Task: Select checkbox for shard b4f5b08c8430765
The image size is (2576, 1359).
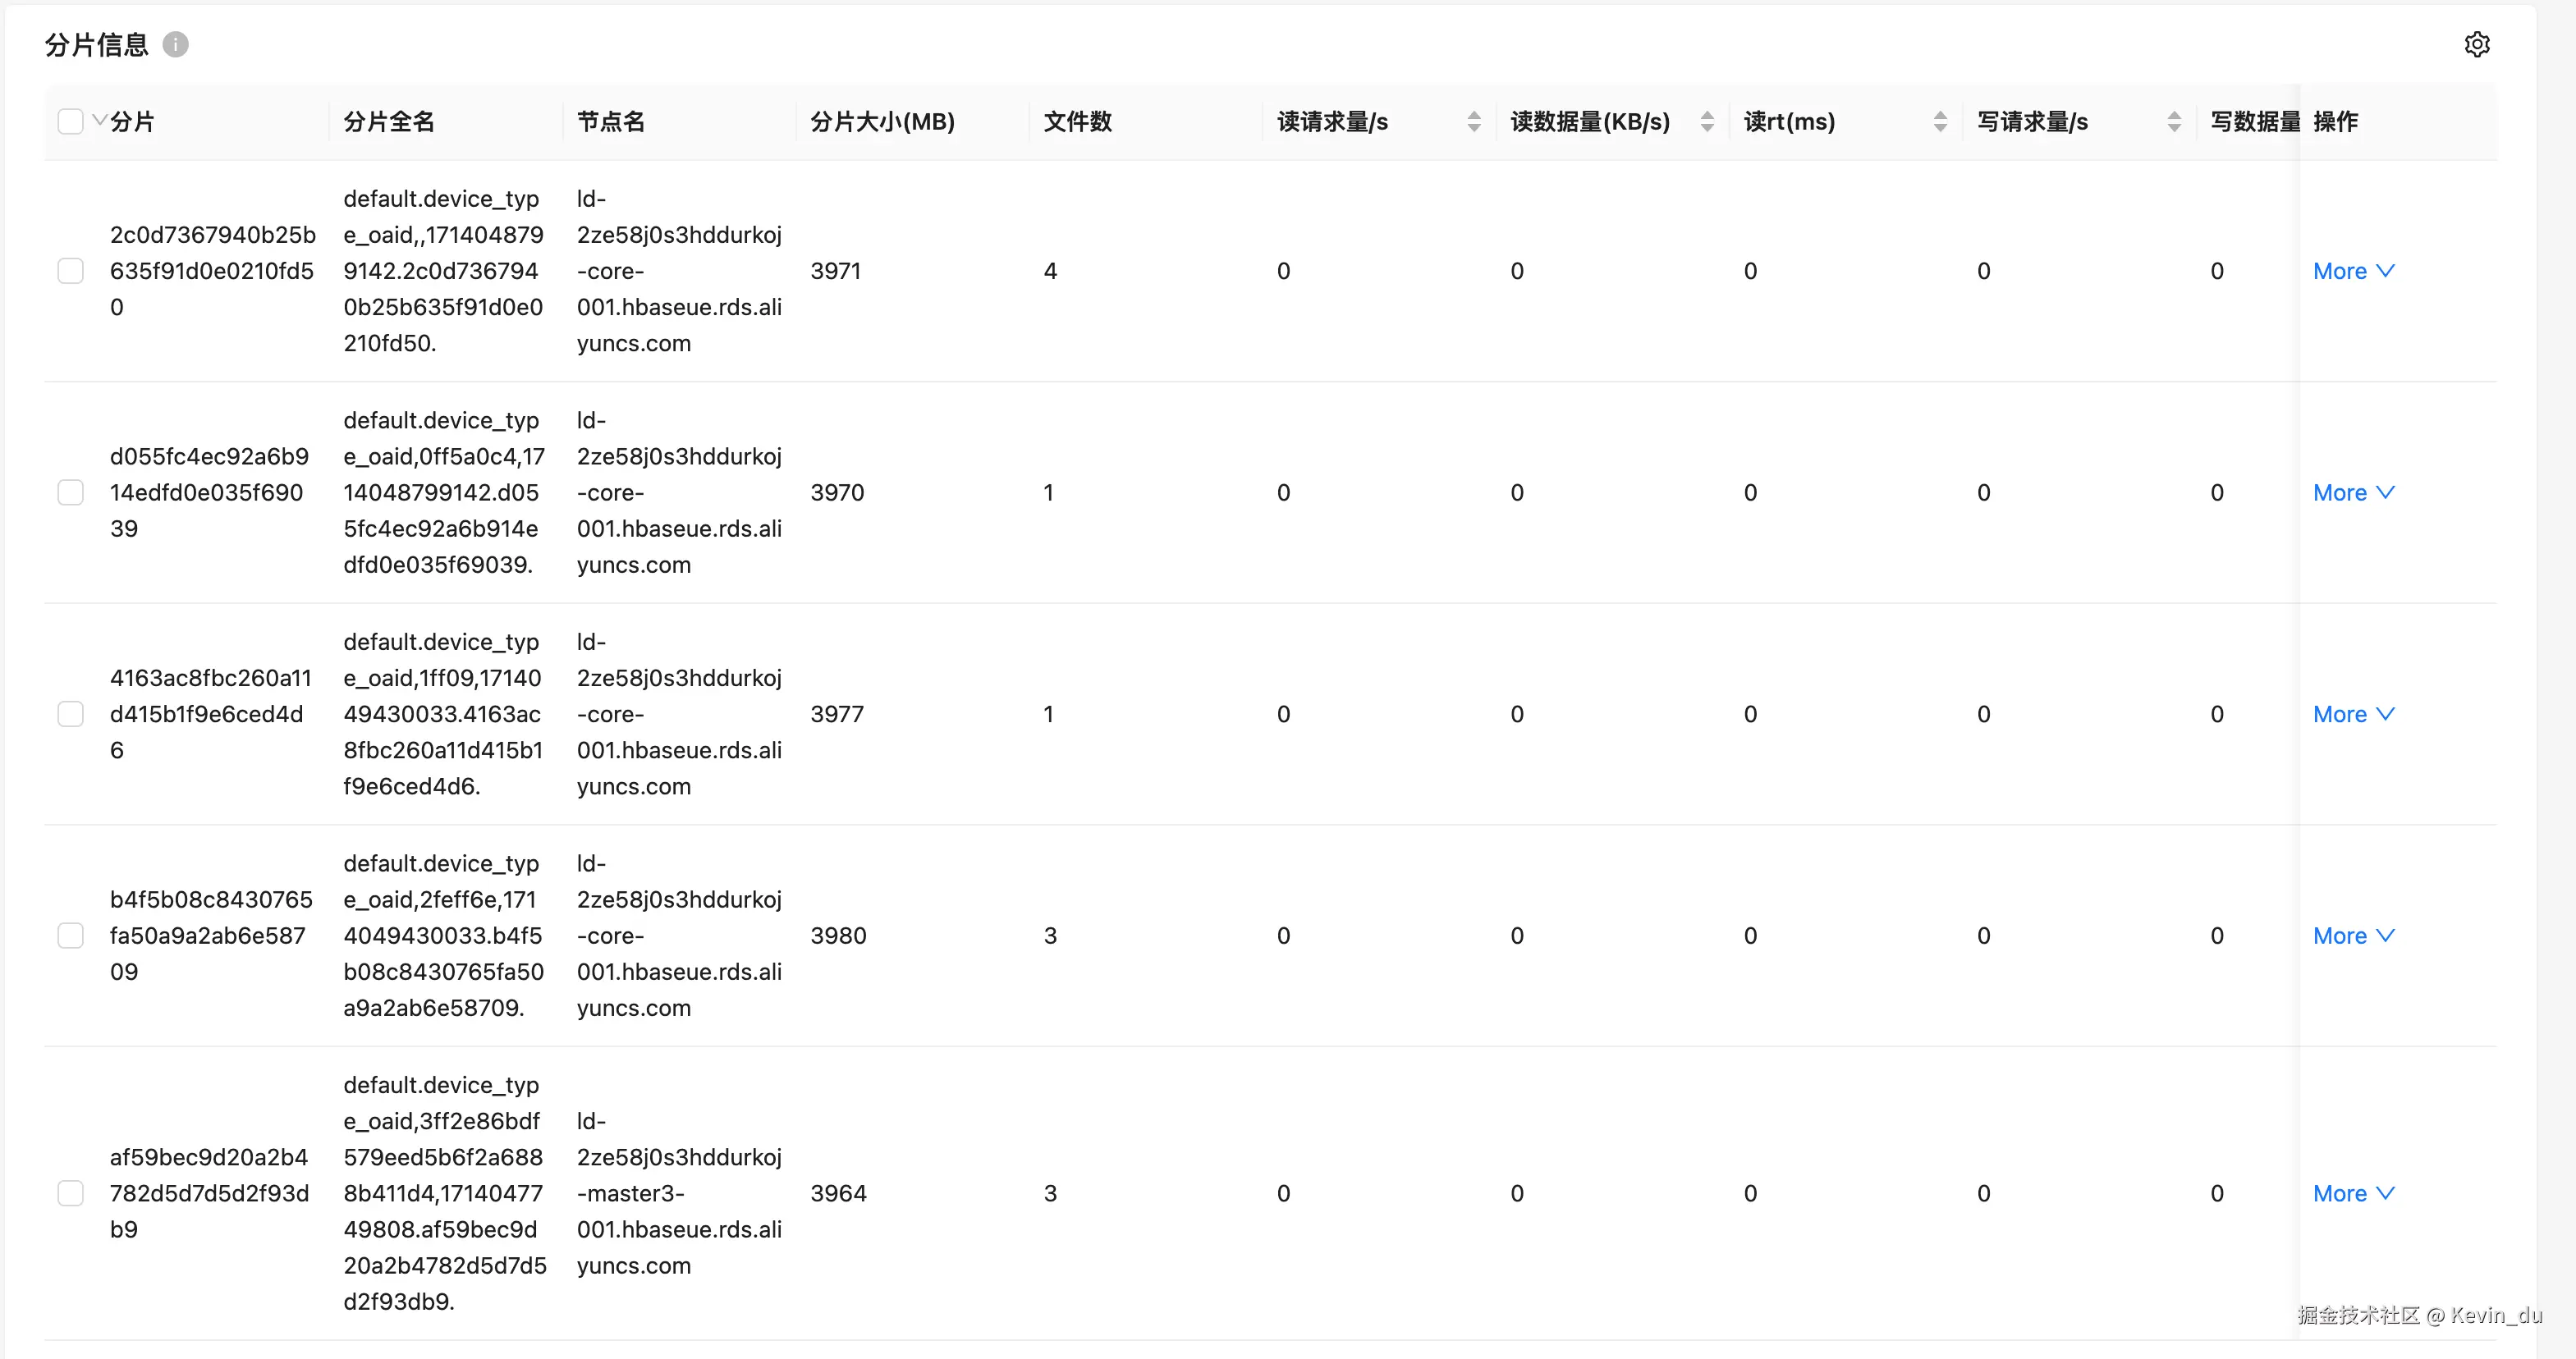Action: pos(70,936)
